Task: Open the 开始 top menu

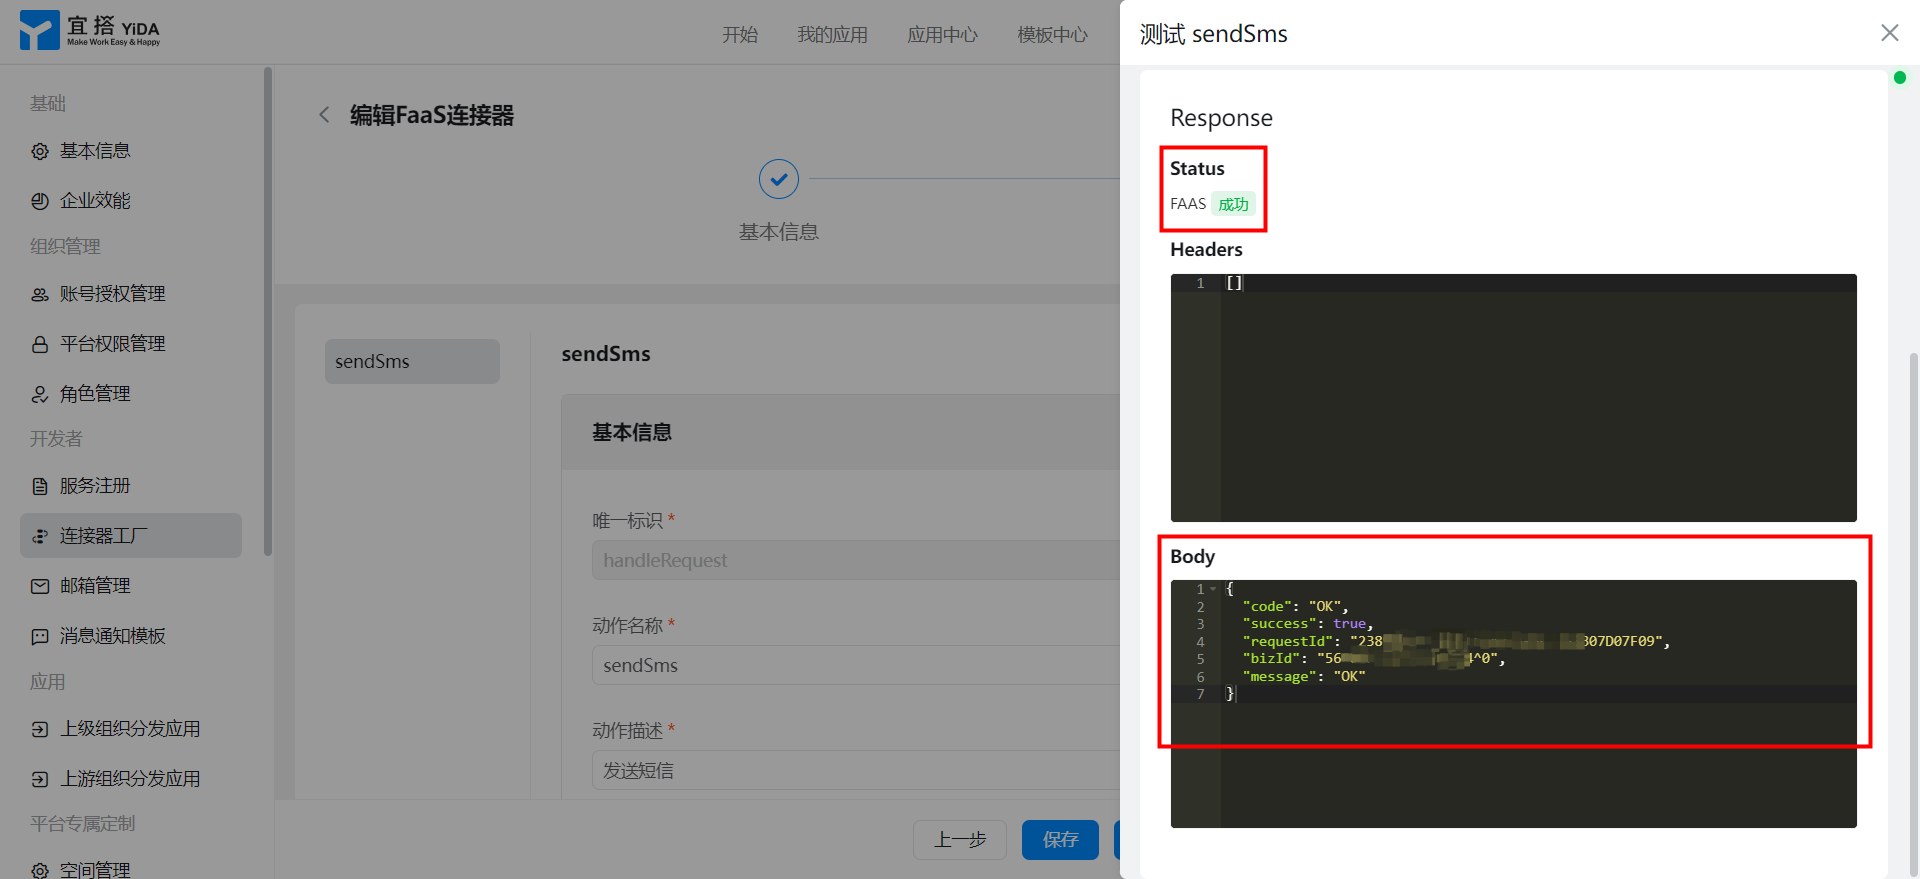Action: [x=740, y=35]
